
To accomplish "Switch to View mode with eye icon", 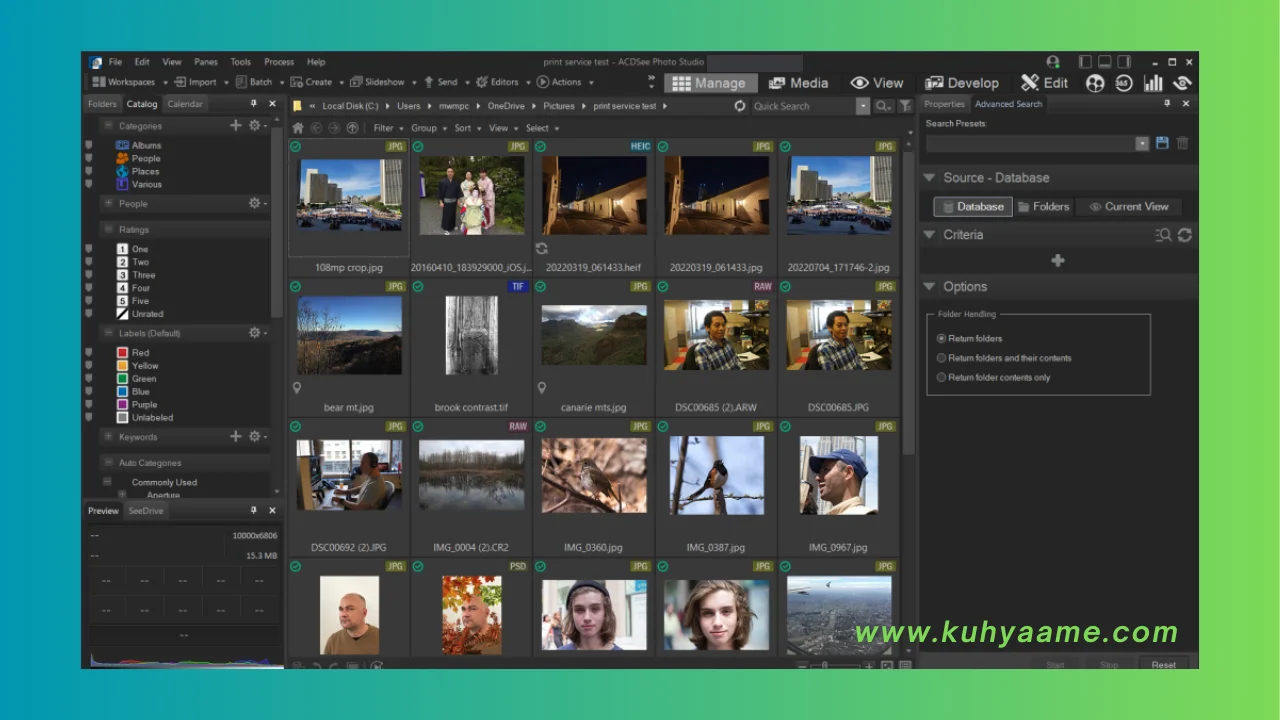I will (x=877, y=83).
